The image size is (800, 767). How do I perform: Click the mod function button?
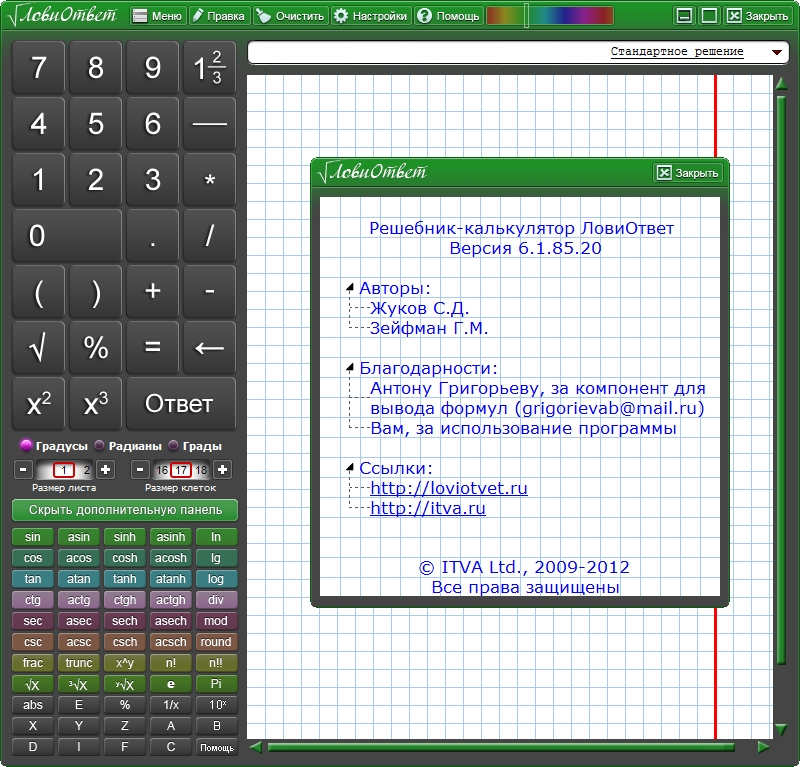click(216, 621)
